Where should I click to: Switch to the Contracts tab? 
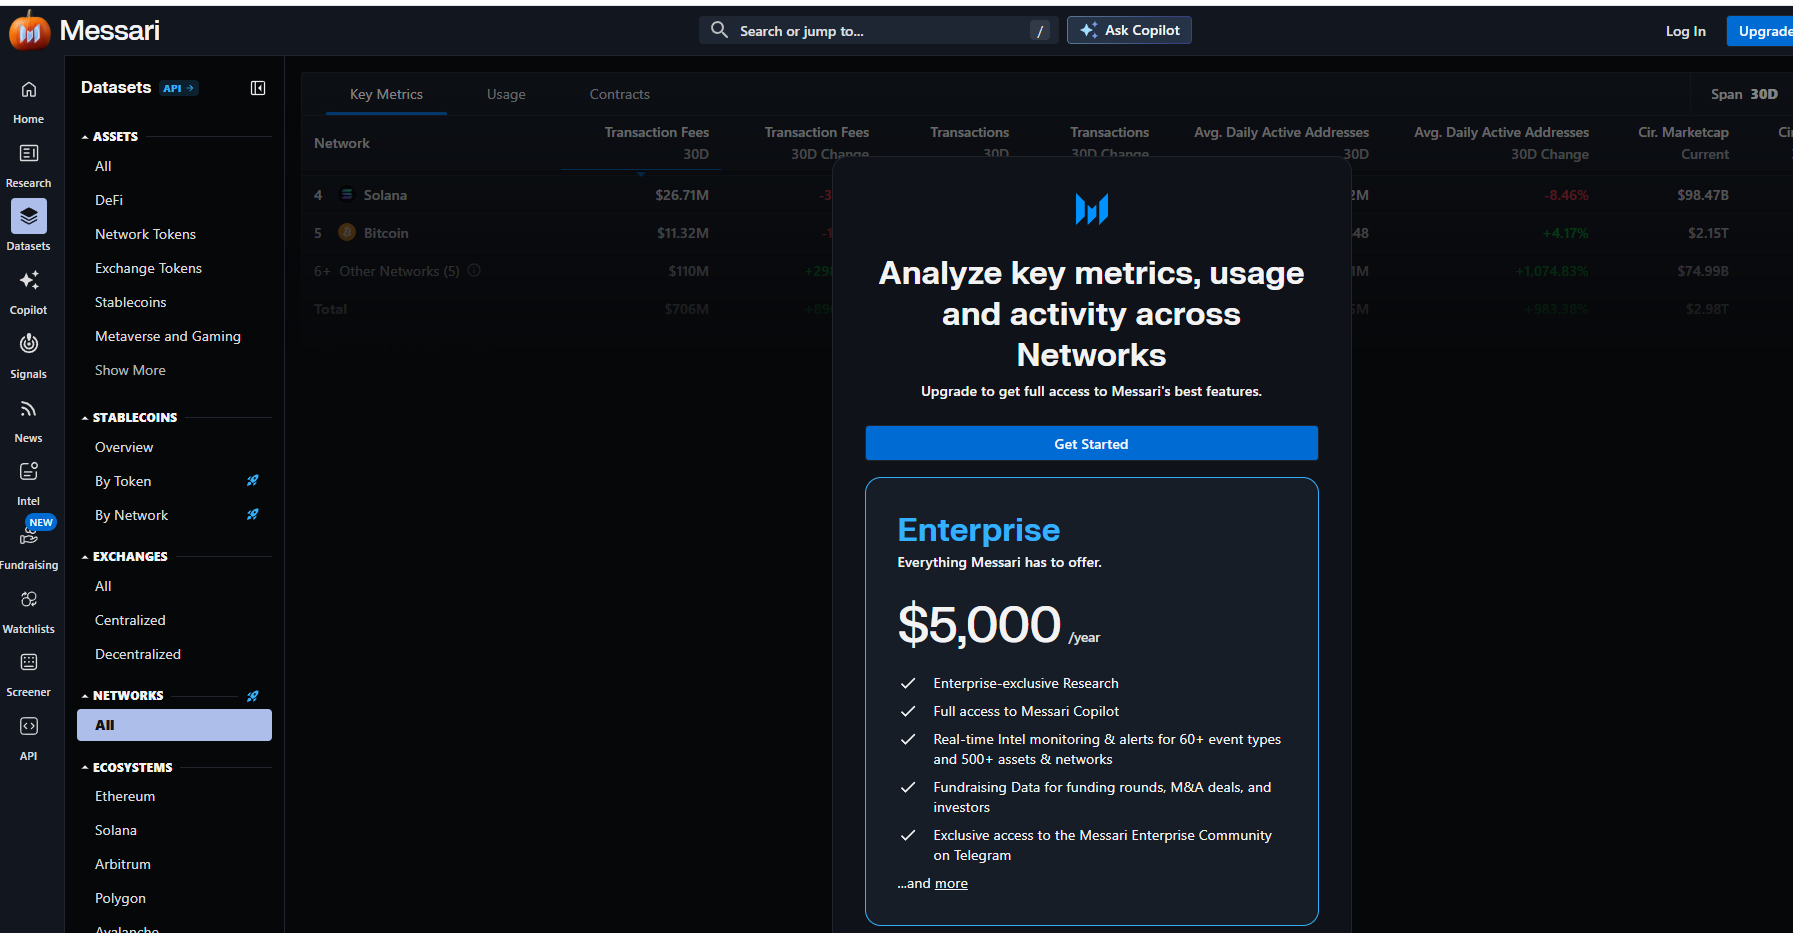coord(620,94)
